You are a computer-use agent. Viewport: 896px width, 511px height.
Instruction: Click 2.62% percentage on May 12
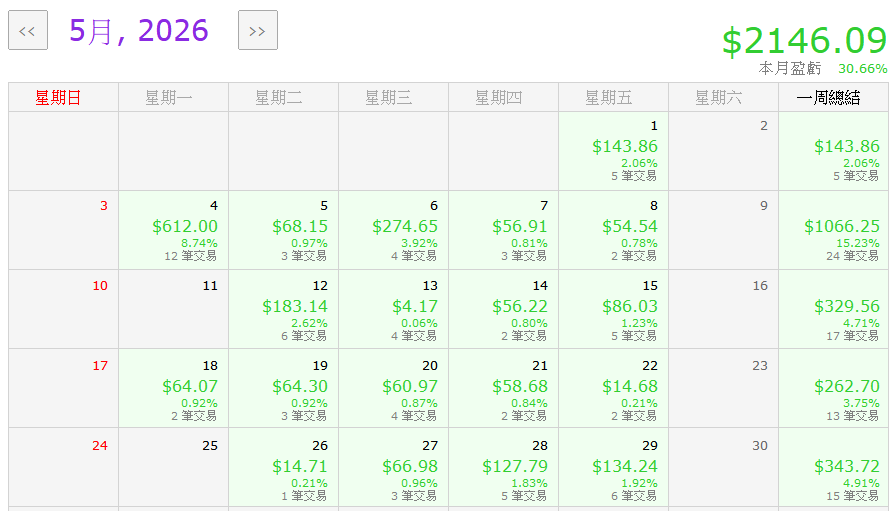click(309, 324)
